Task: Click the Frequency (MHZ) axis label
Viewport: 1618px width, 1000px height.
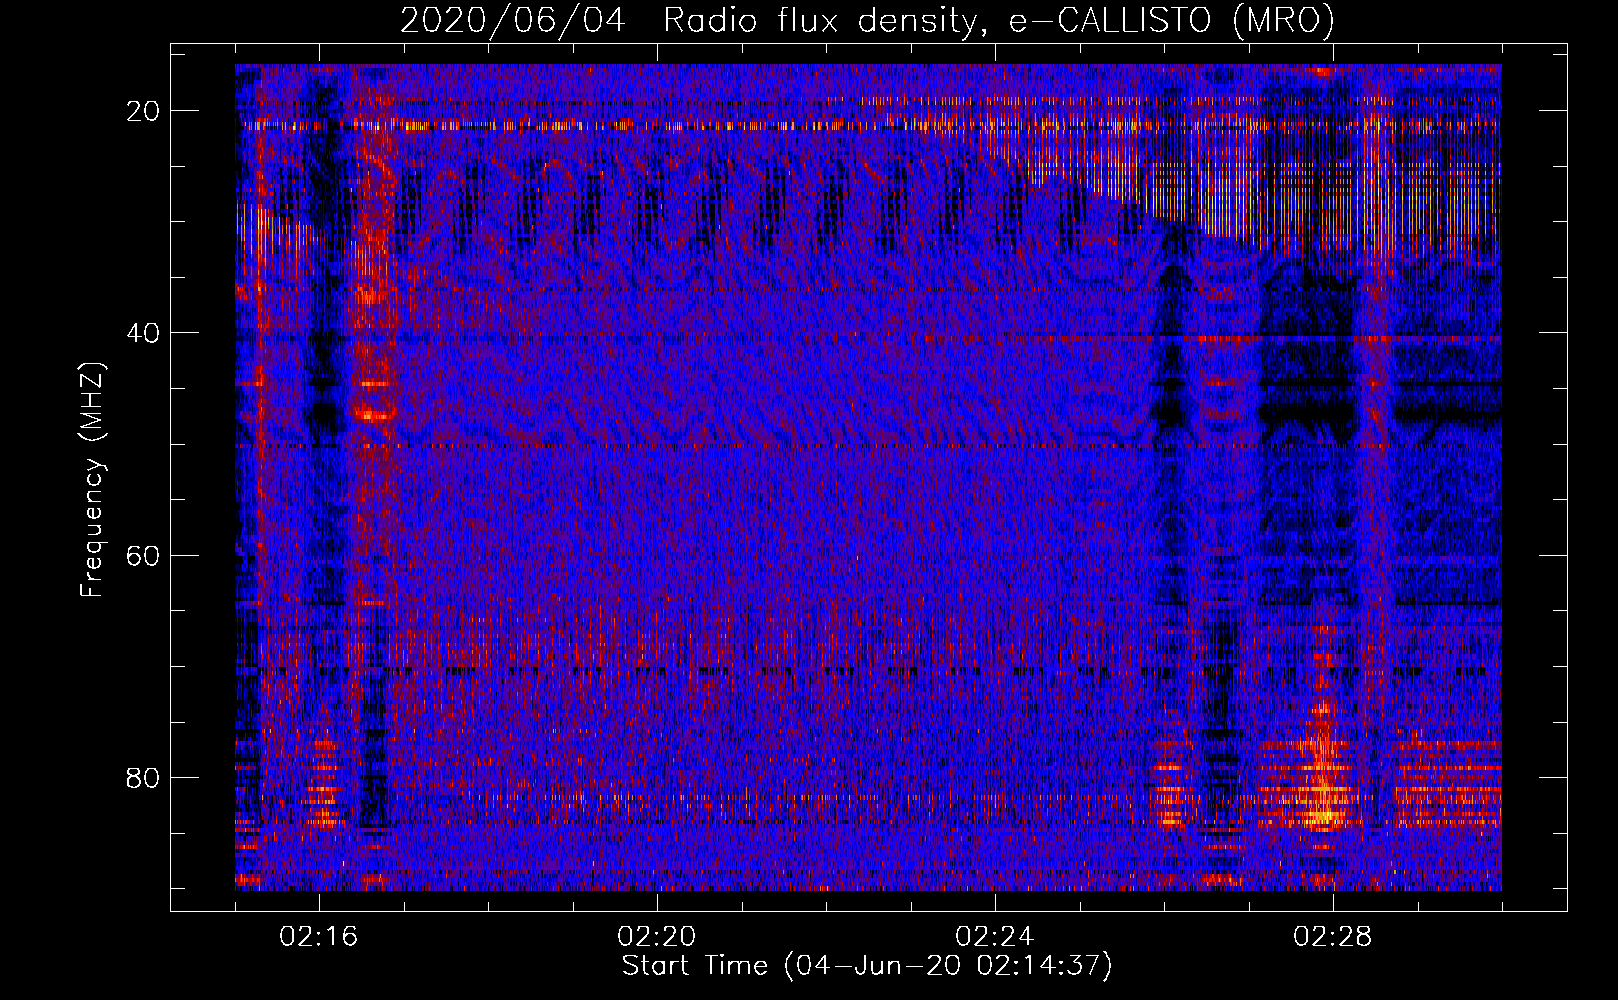Action: (92, 481)
